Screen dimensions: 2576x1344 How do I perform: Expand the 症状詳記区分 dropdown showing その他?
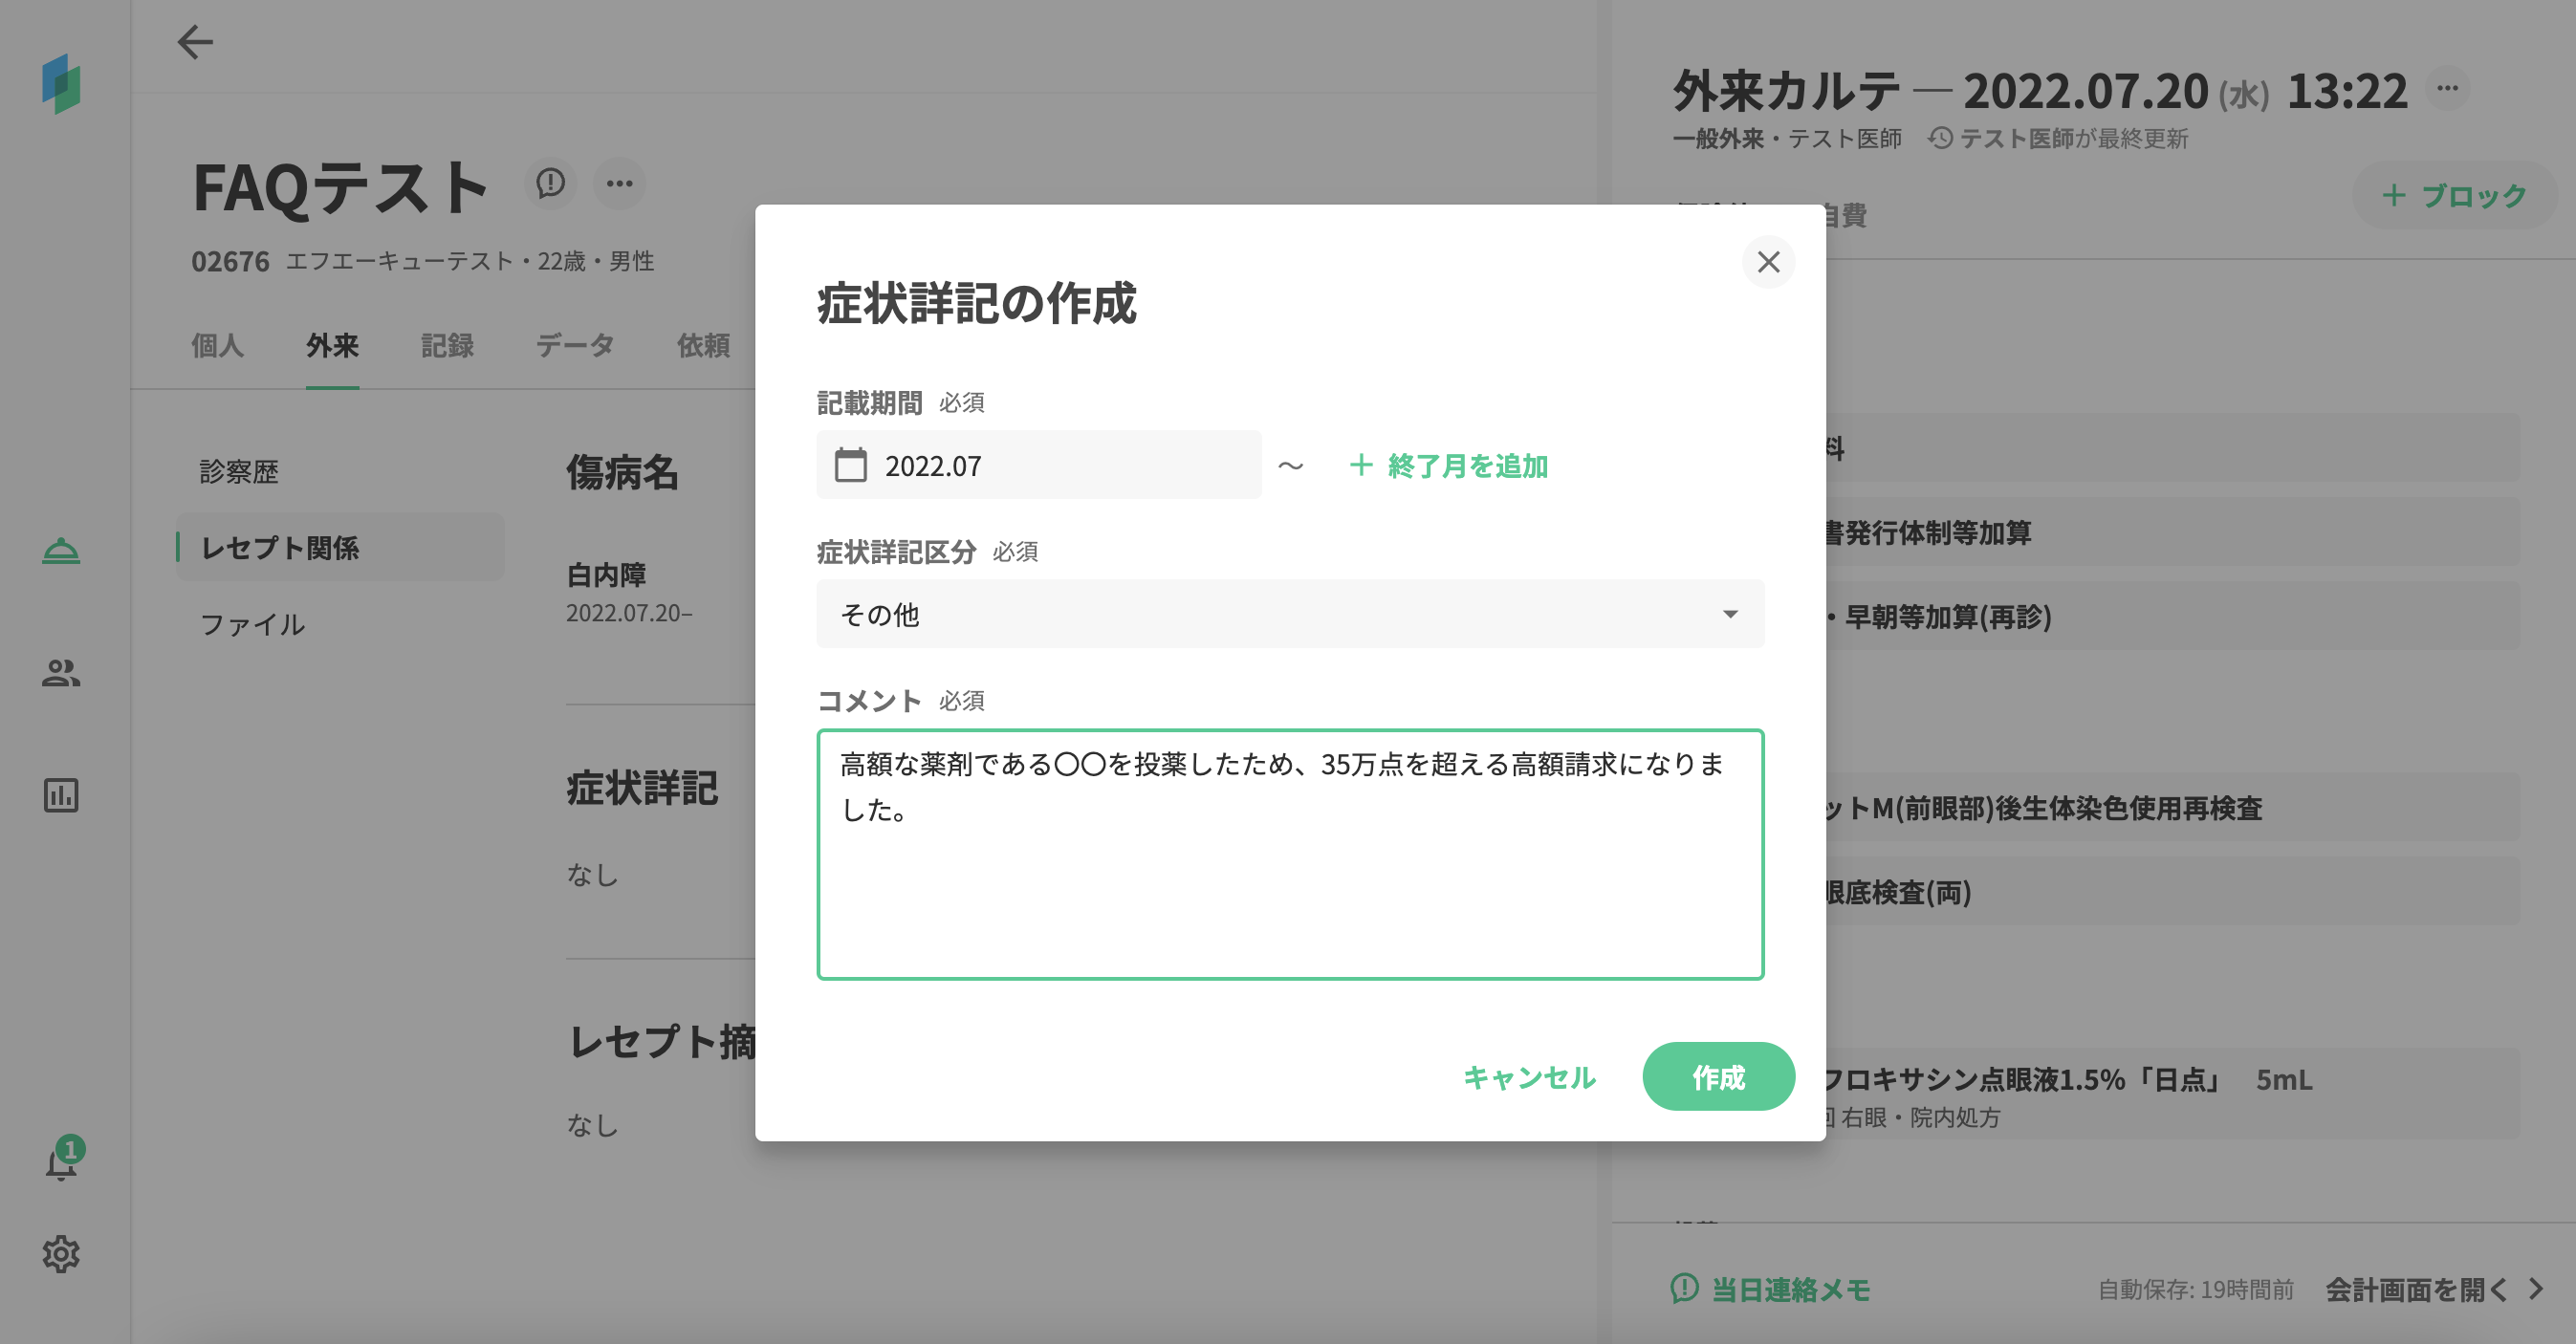[x=1290, y=614]
